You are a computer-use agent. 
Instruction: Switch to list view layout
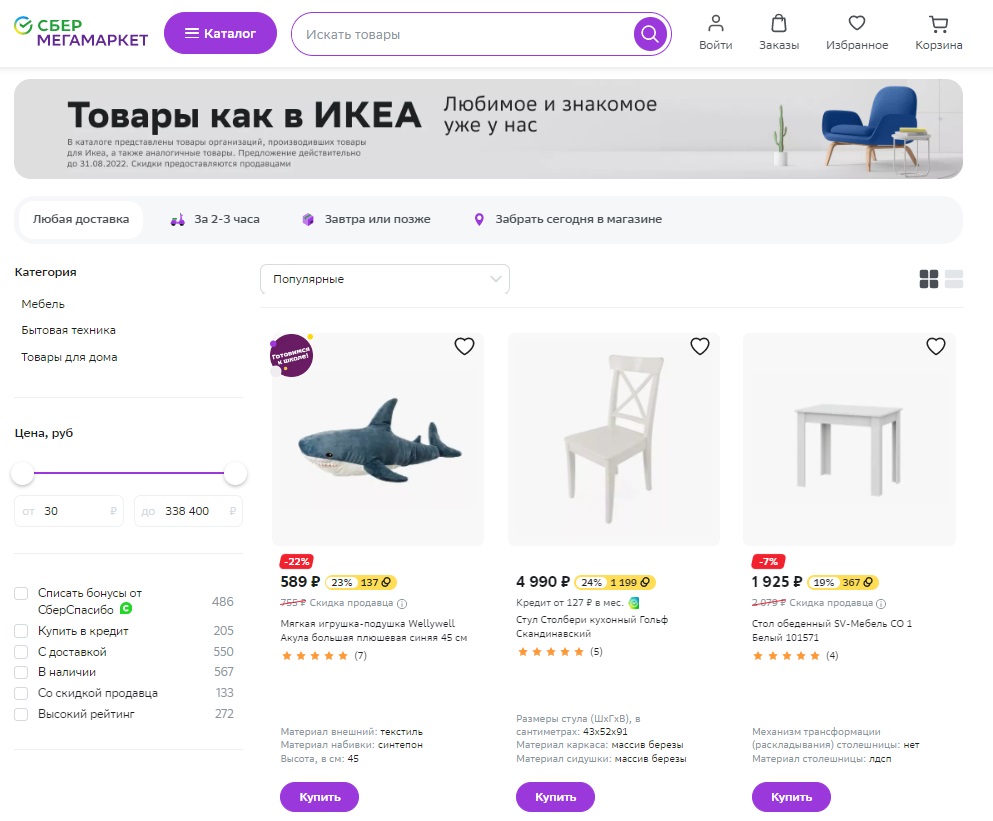(954, 279)
